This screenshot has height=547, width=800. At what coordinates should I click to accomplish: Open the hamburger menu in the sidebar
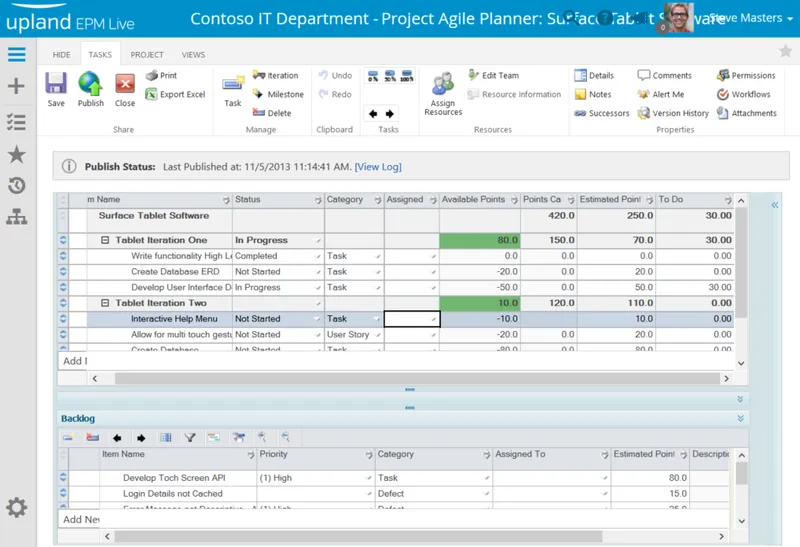coord(17,54)
